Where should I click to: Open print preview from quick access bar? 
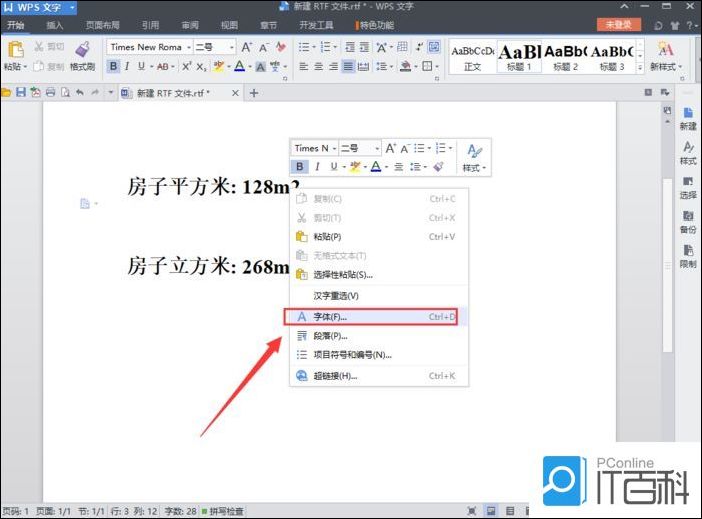[x=65, y=93]
